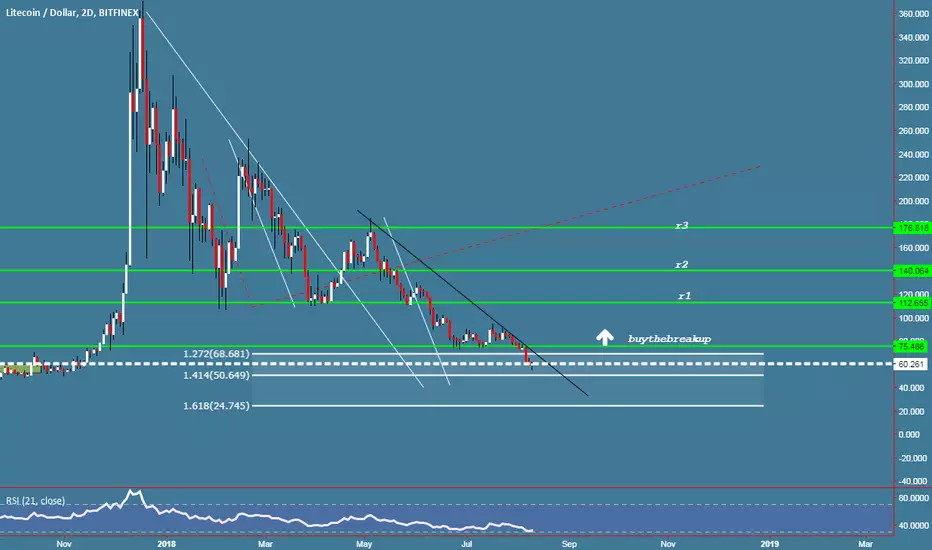The width and height of the screenshot is (932, 550).
Task: Select the 75.486 green price label
Action: [x=912, y=347]
